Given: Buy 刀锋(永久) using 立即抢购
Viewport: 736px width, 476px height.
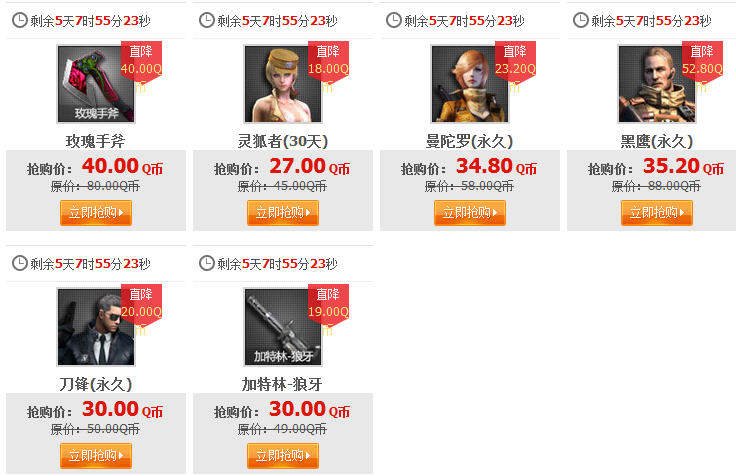Looking at the screenshot, I should (x=96, y=456).
